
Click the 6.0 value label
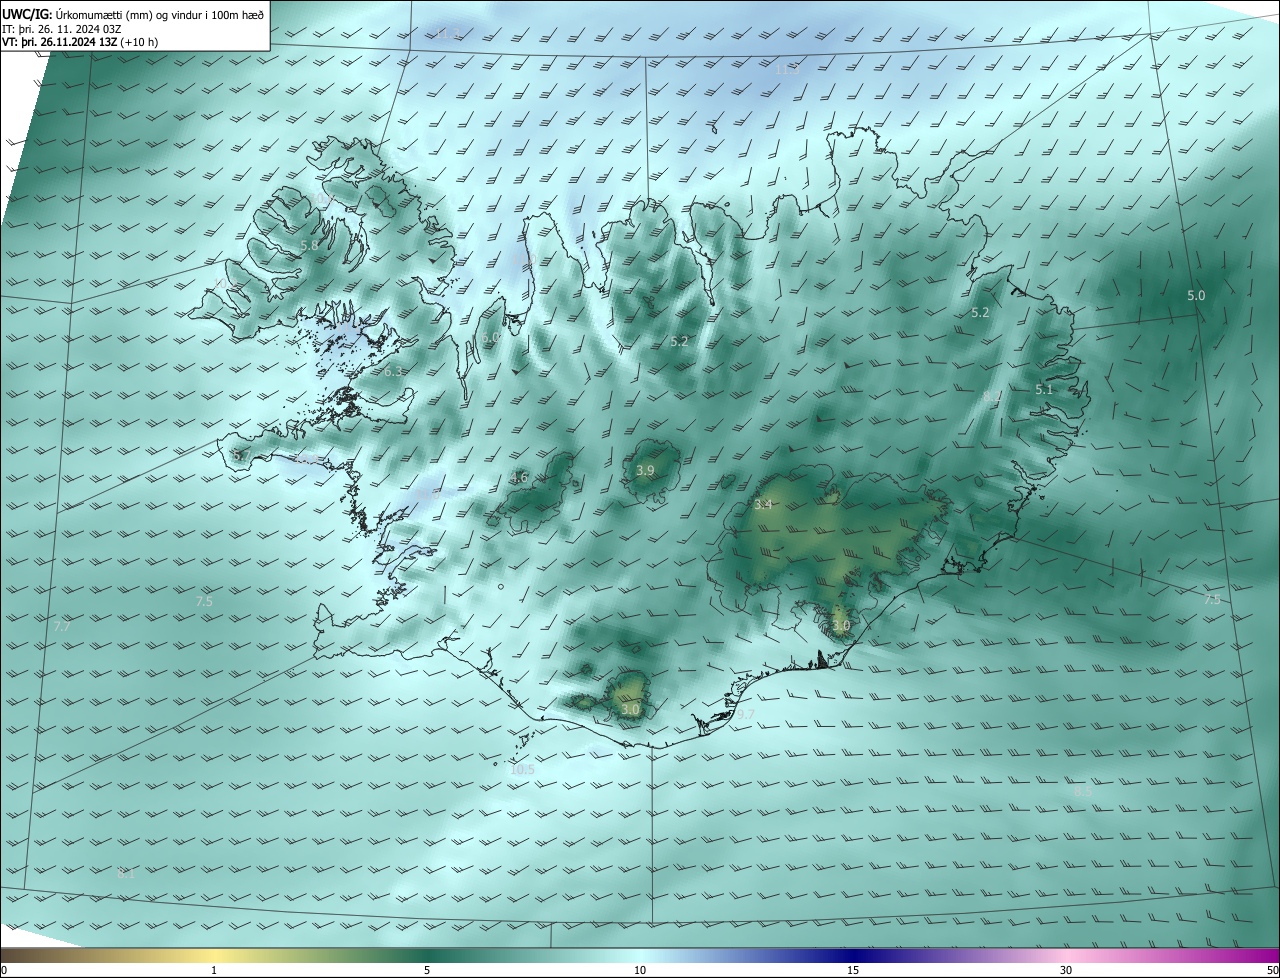[490, 339]
